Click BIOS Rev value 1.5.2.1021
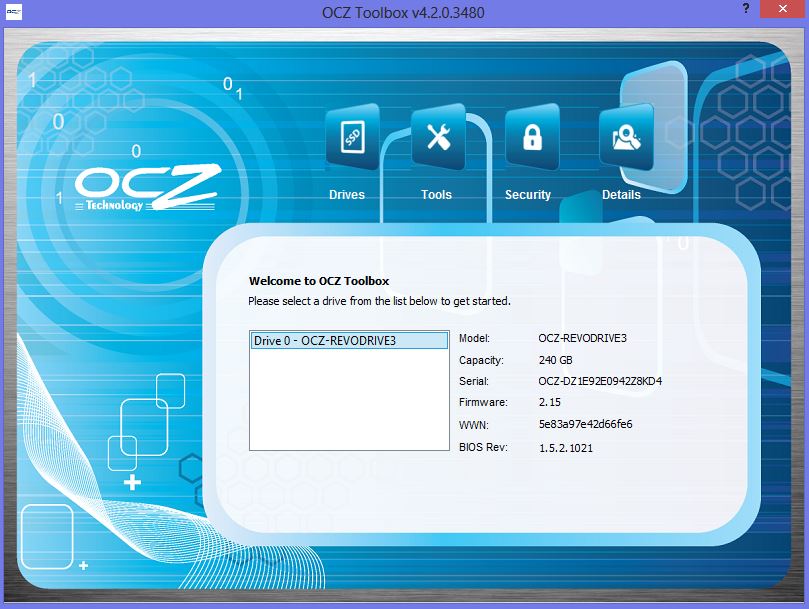 coord(566,447)
